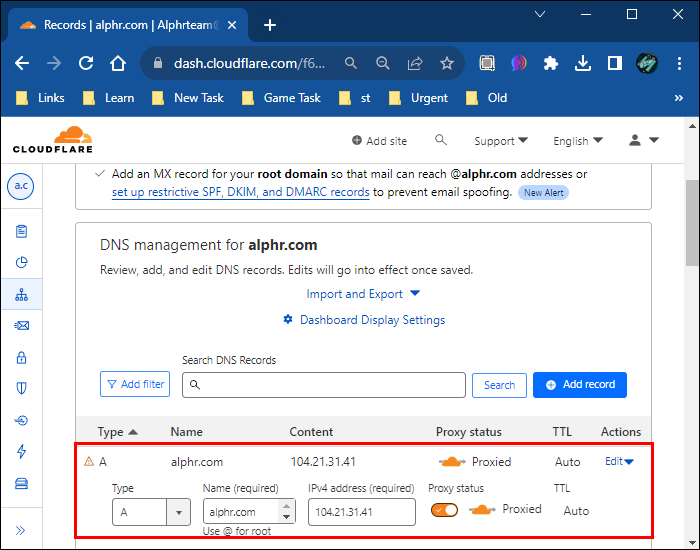This screenshot has height=550, width=700.
Task: Click the browser forward arrow
Action: pos(54,63)
